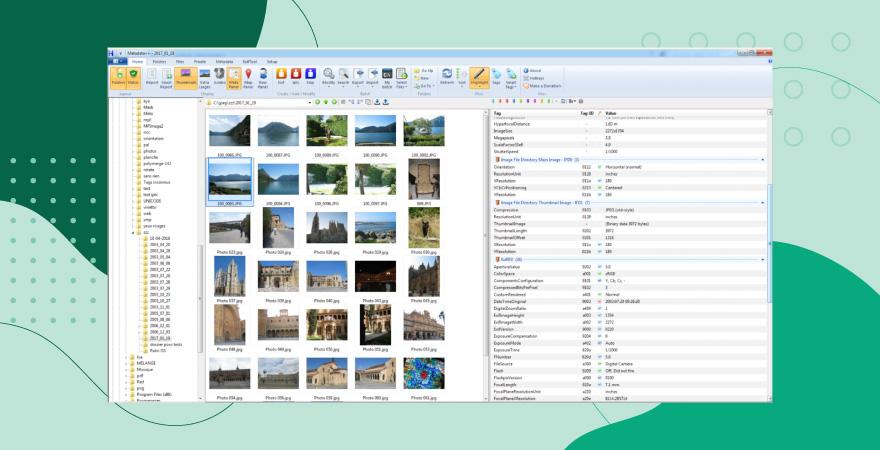Switch to the Setup ribbon tab
The height and width of the screenshot is (450, 880).
272,61
